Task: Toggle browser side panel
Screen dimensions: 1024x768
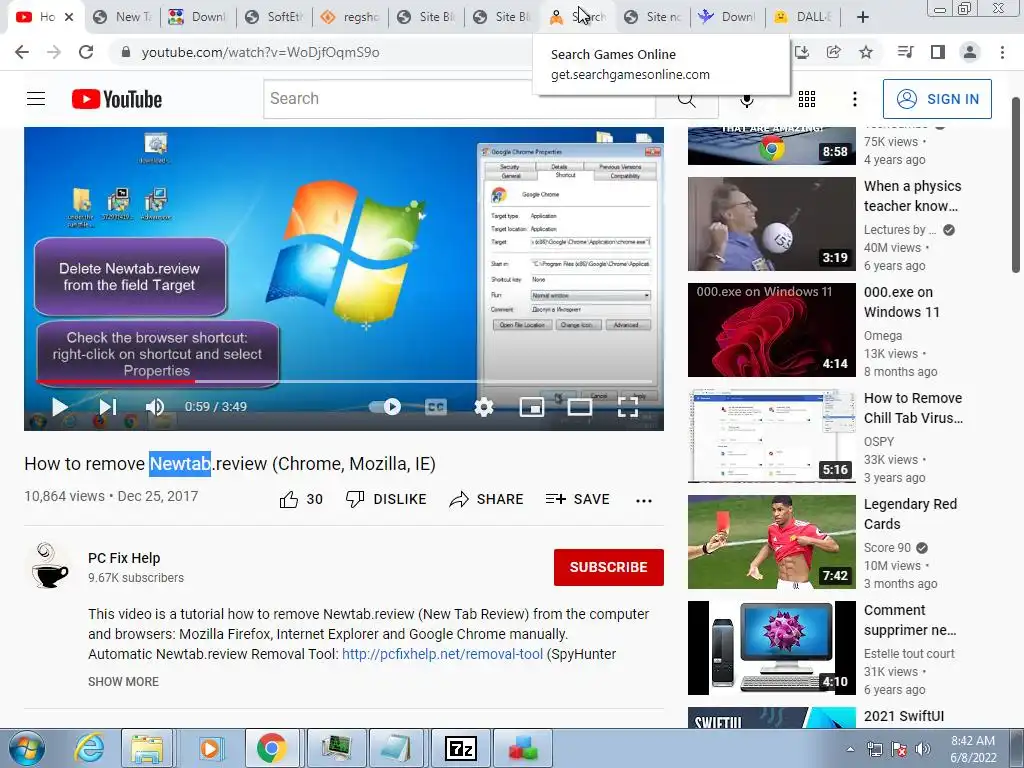Action: tap(938, 52)
